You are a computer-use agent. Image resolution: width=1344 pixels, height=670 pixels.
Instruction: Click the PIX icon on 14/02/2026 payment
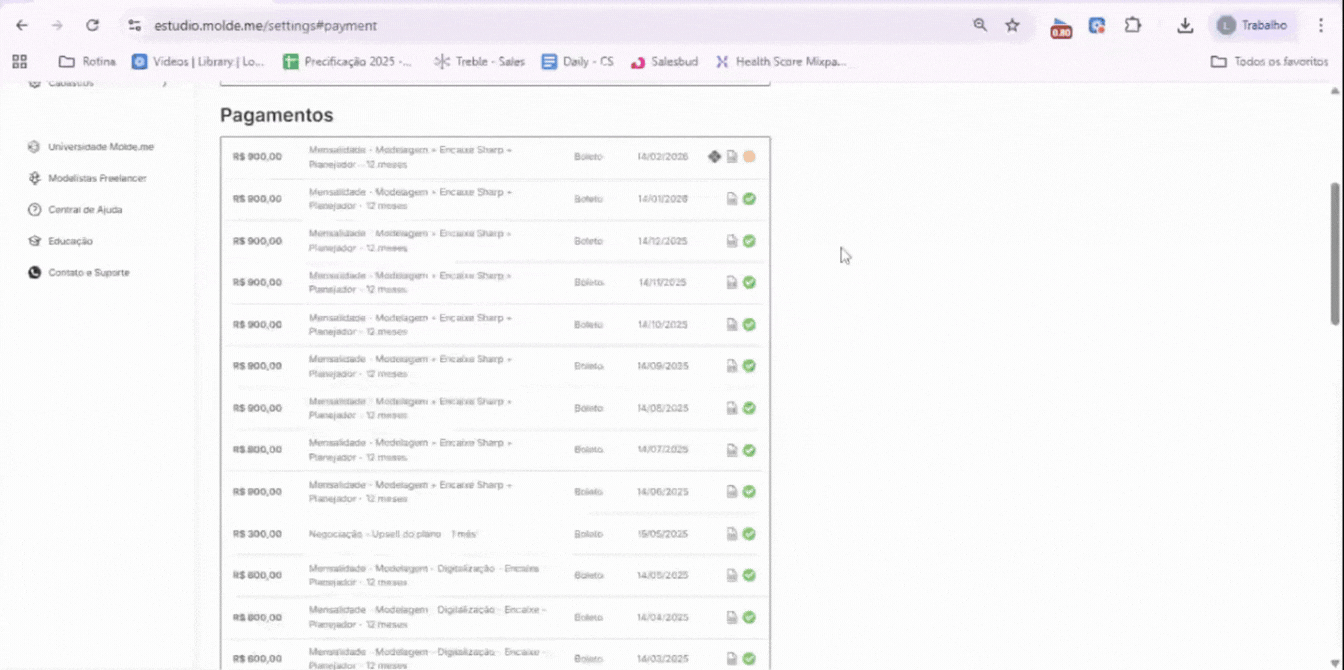(x=714, y=157)
